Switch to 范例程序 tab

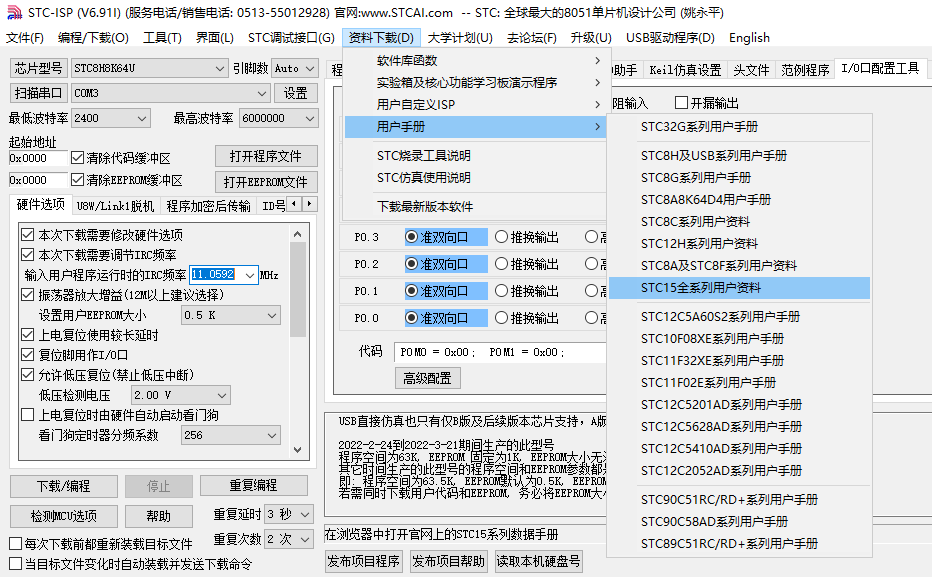pyautogui.click(x=805, y=70)
